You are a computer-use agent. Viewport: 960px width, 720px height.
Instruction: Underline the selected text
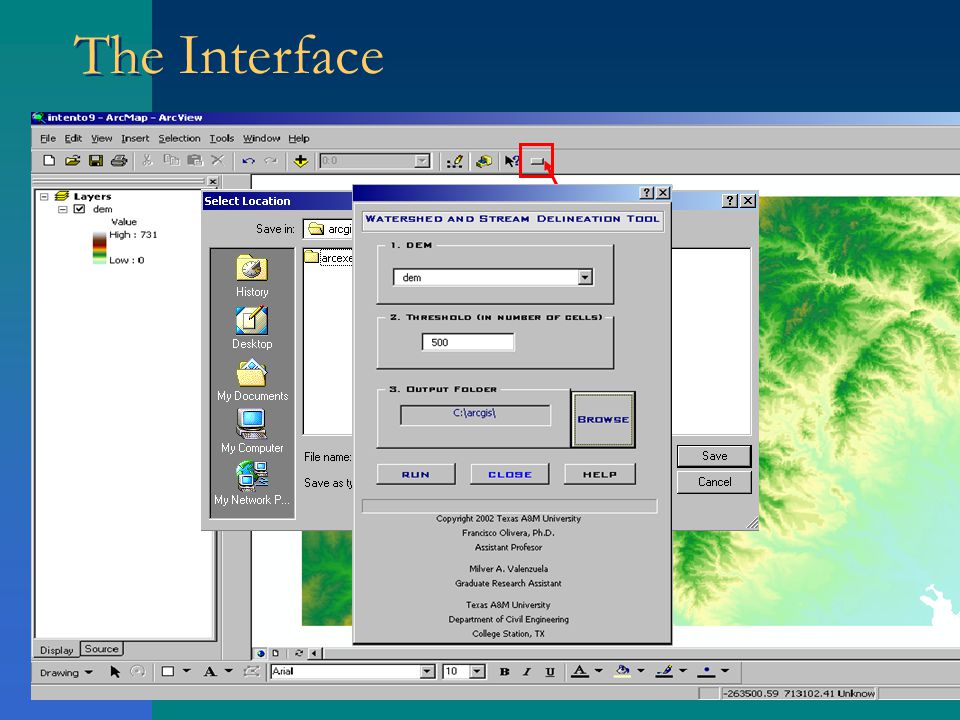click(x=550, y=672)
